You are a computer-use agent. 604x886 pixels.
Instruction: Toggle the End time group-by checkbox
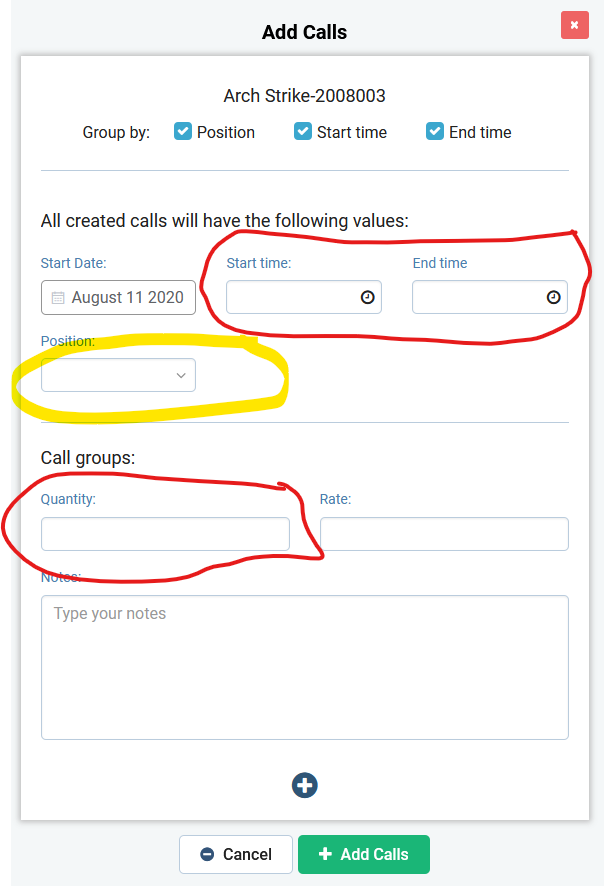click(x=435, y=132)
